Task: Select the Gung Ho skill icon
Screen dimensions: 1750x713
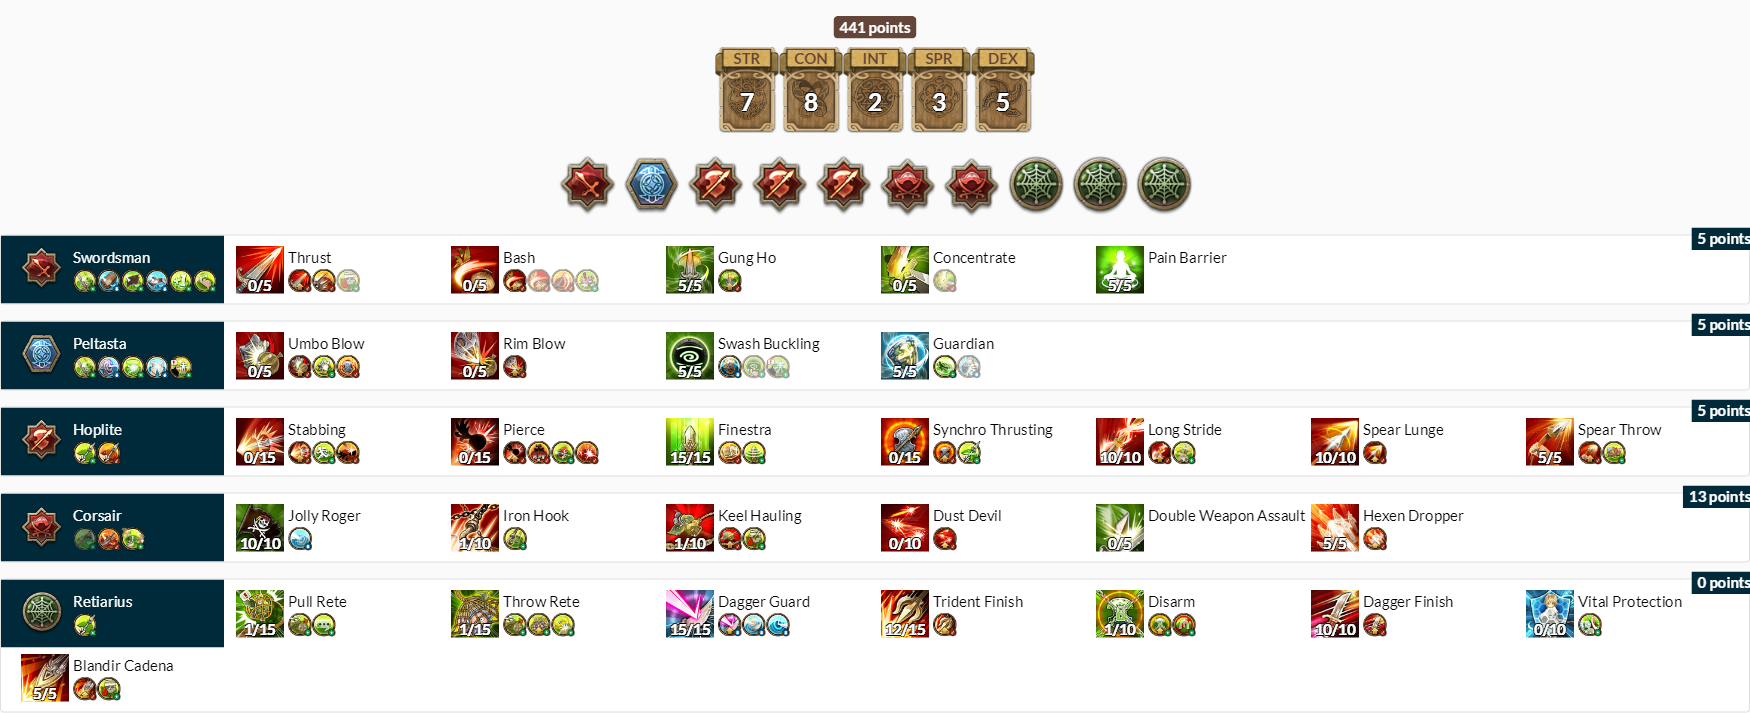Action: point(690,270)
